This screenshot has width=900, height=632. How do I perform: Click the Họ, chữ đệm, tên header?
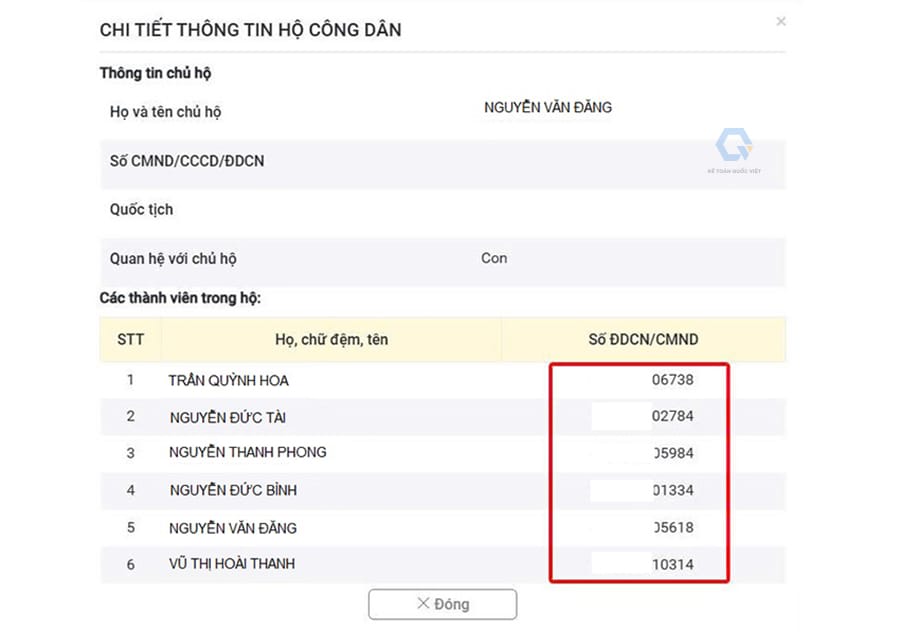[x=331, y=340]
